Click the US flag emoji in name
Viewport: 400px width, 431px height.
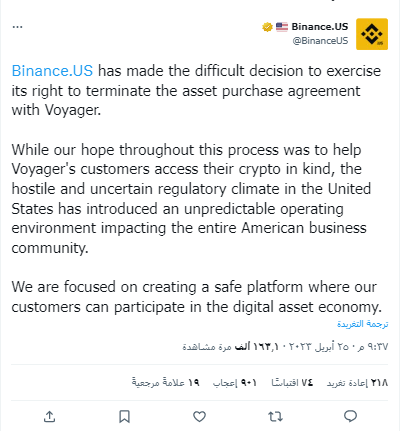(282, 27)
